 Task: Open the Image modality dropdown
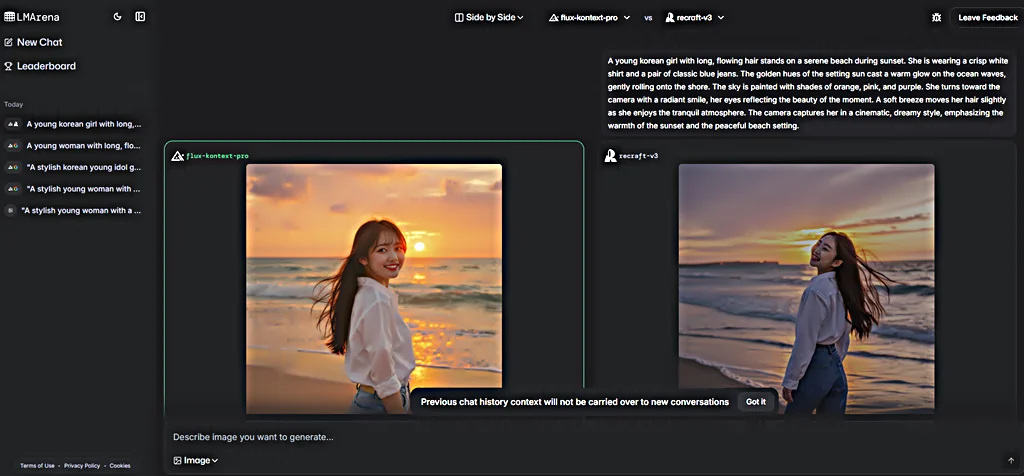pos(196,460)
